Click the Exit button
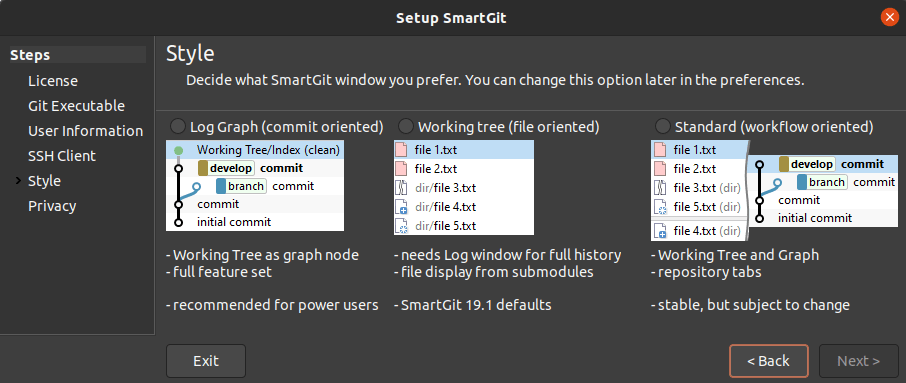The image size is (906, 383). [206, 361]
